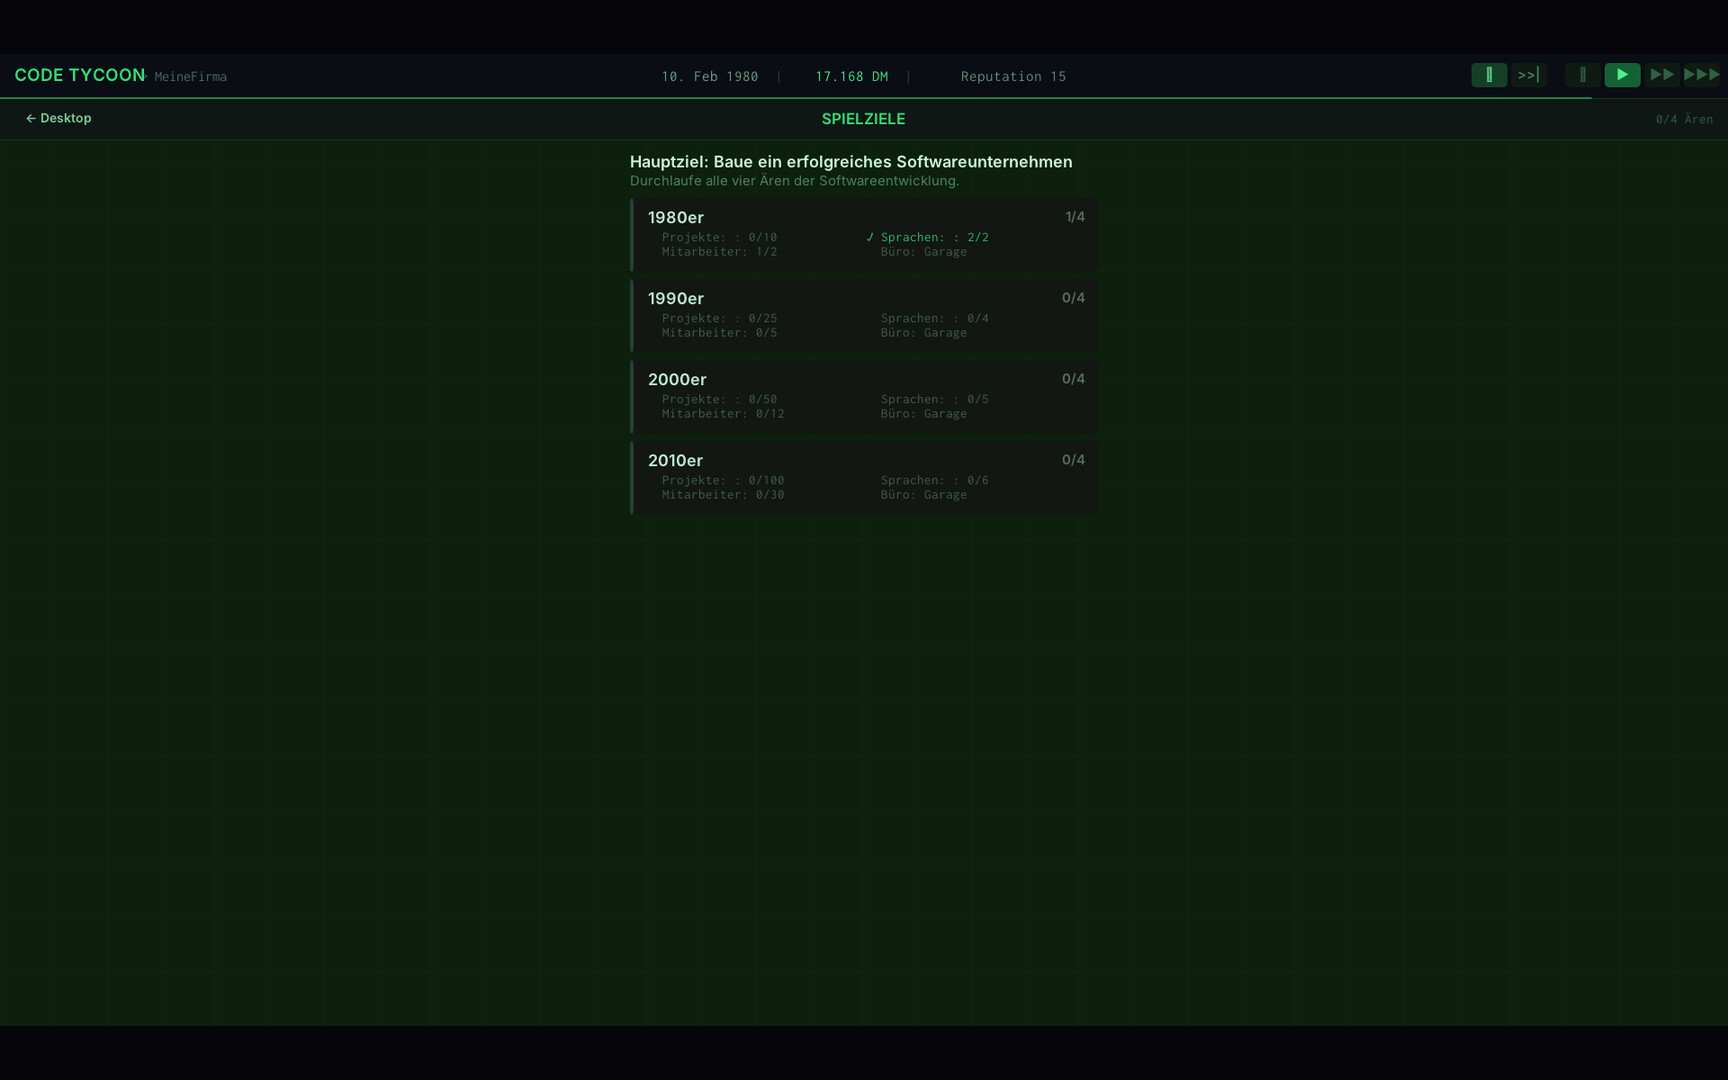1728x1080 pixels.
Task: Toggle the checkmark on Sprachen 2/2 goal
Action: point(870,237)
